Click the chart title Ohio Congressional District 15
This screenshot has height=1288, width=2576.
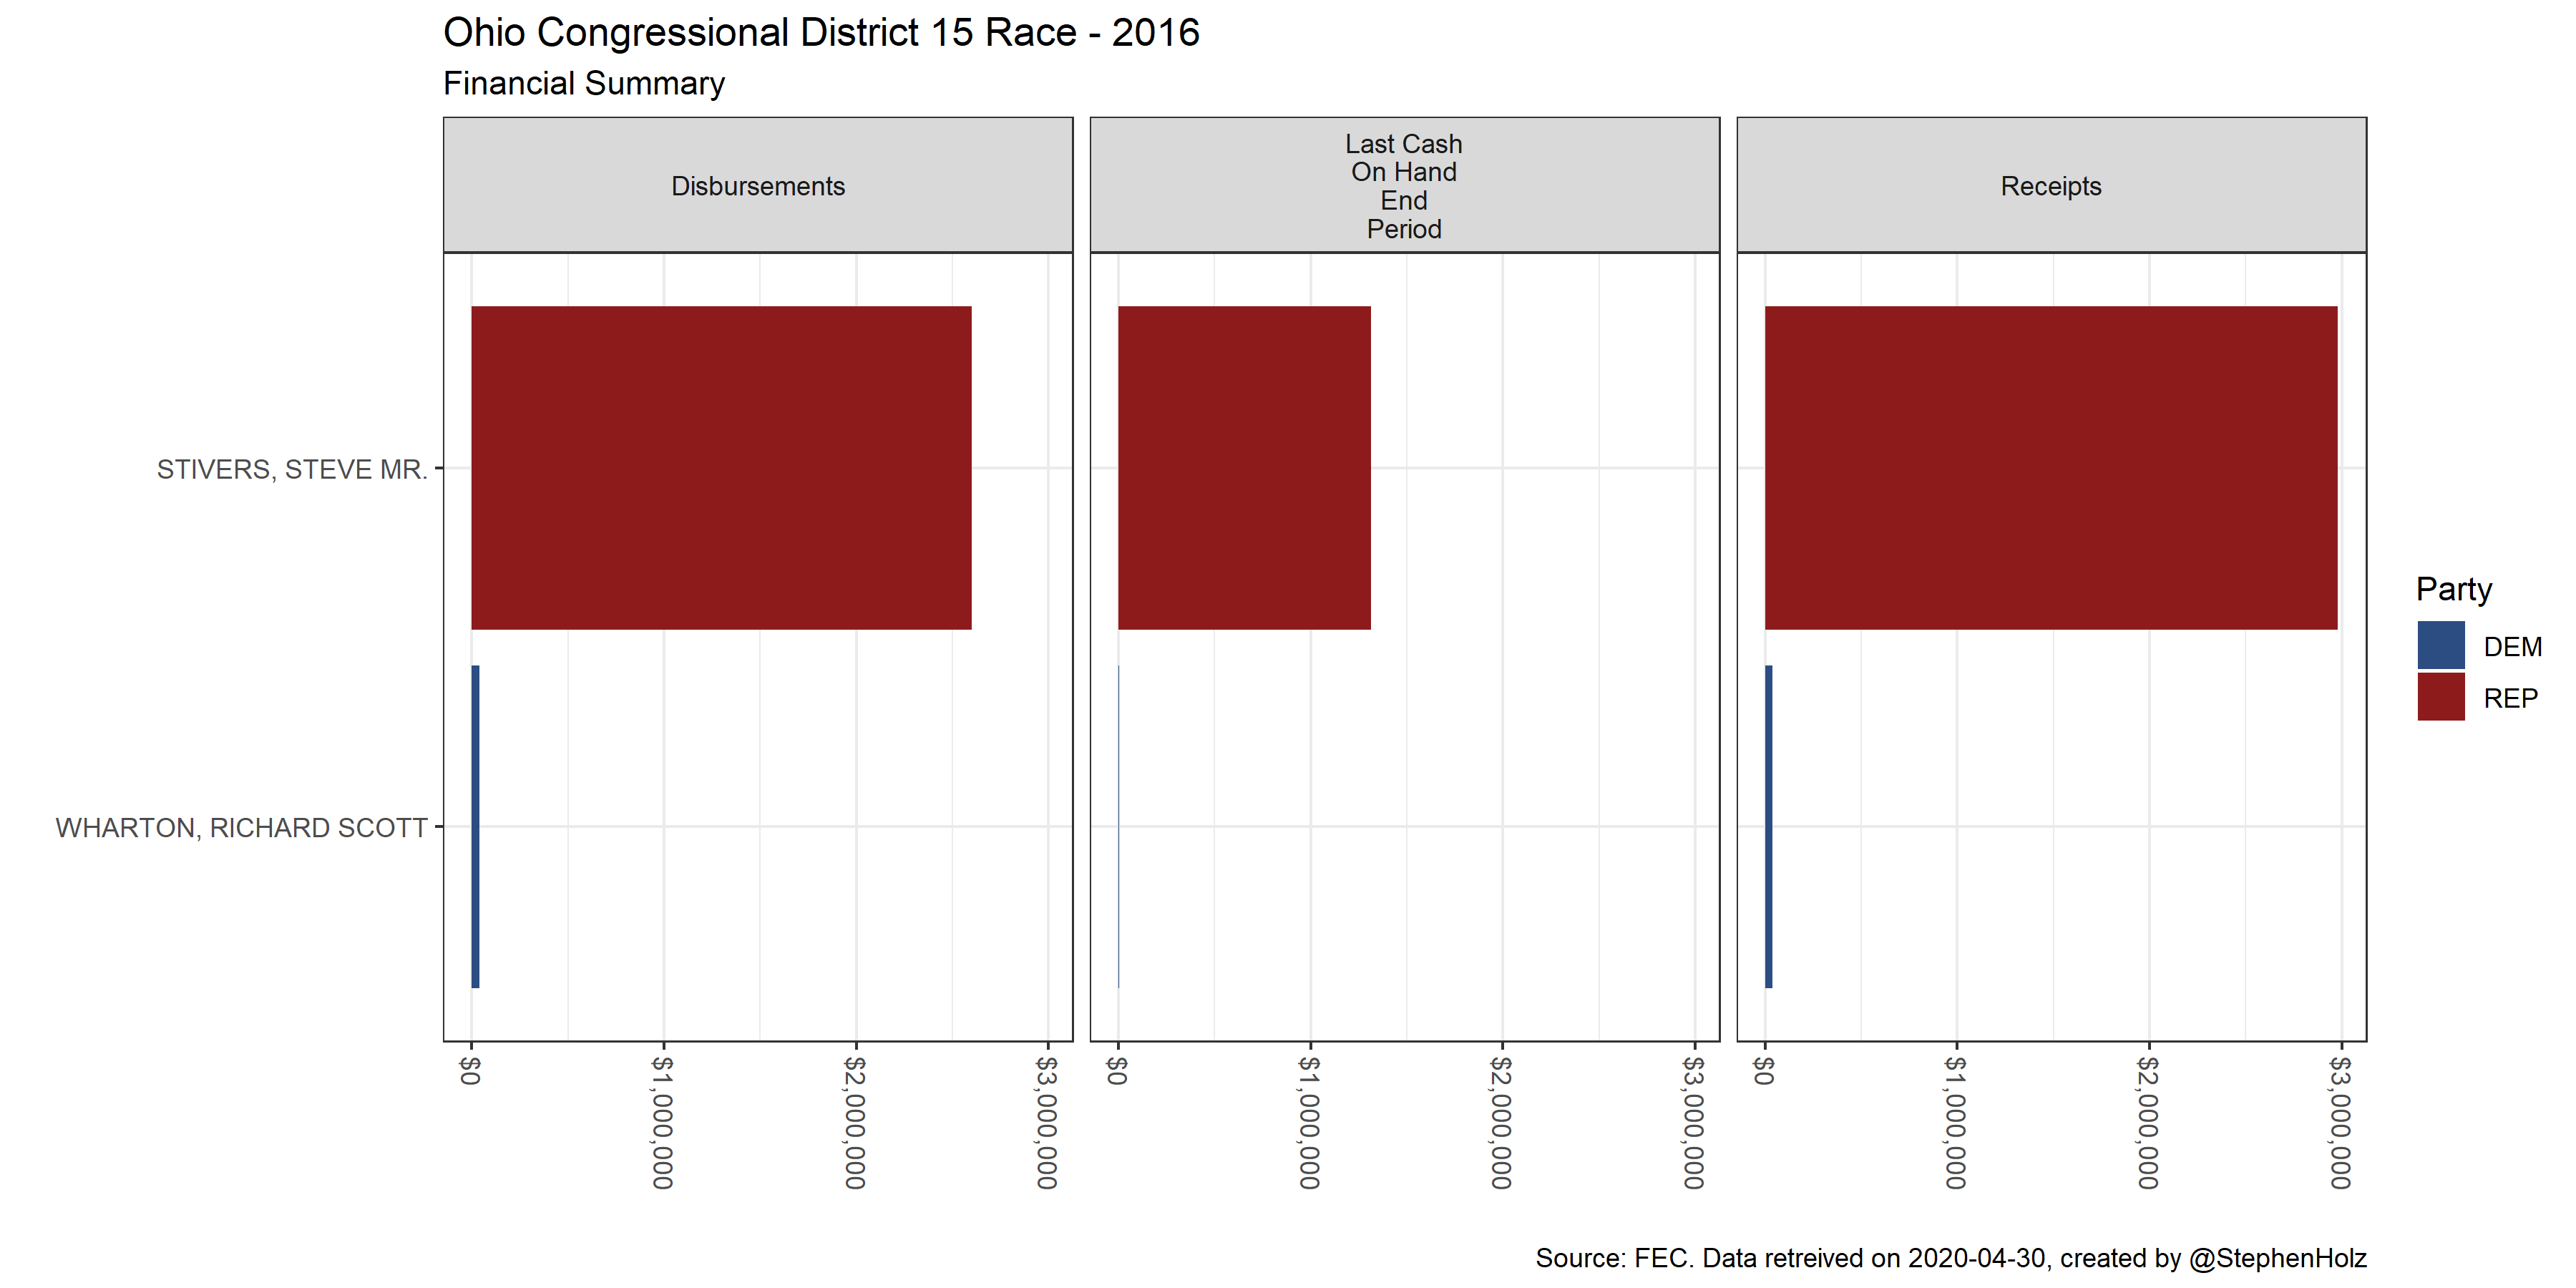tap(820, 33)
